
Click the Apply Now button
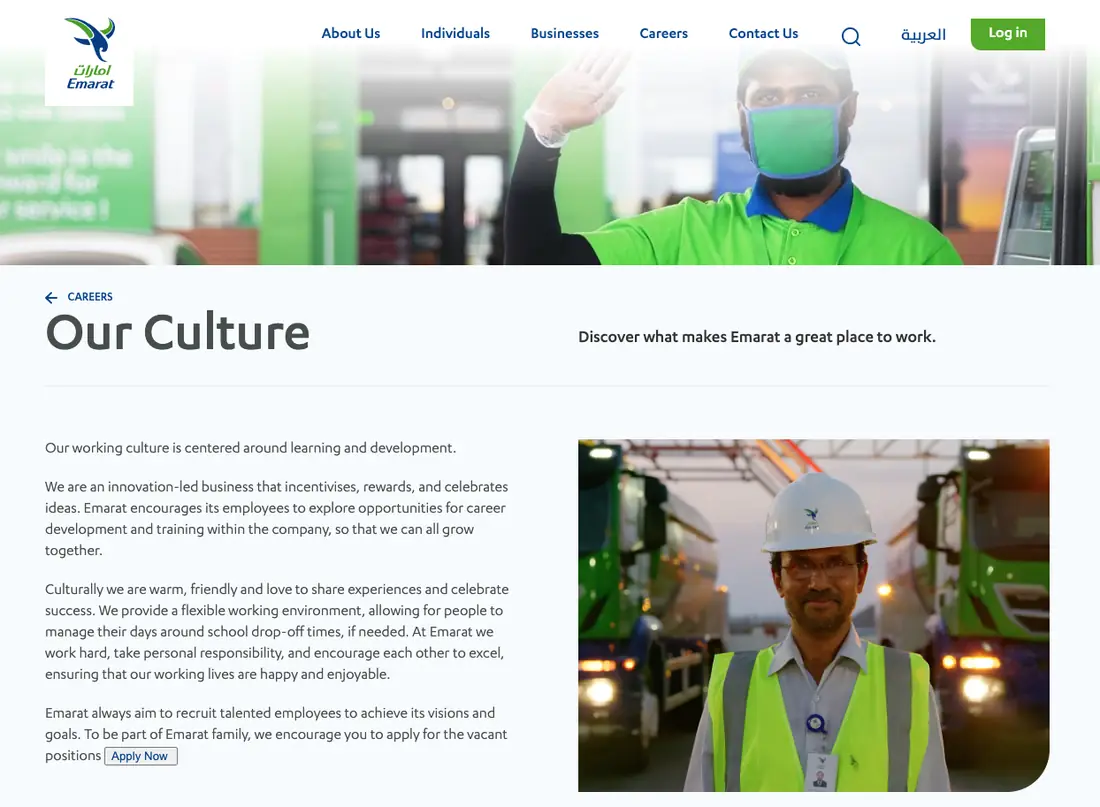[x=140, y=756]
